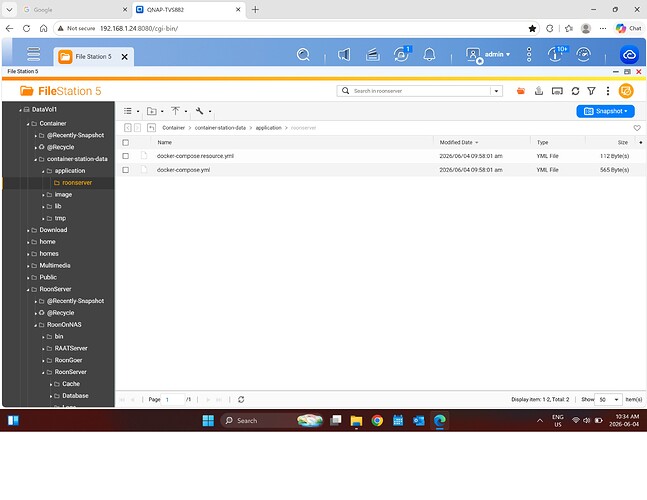Open the view mode list icon
Screen dimensions: 647x500
(x=128, y=111)
